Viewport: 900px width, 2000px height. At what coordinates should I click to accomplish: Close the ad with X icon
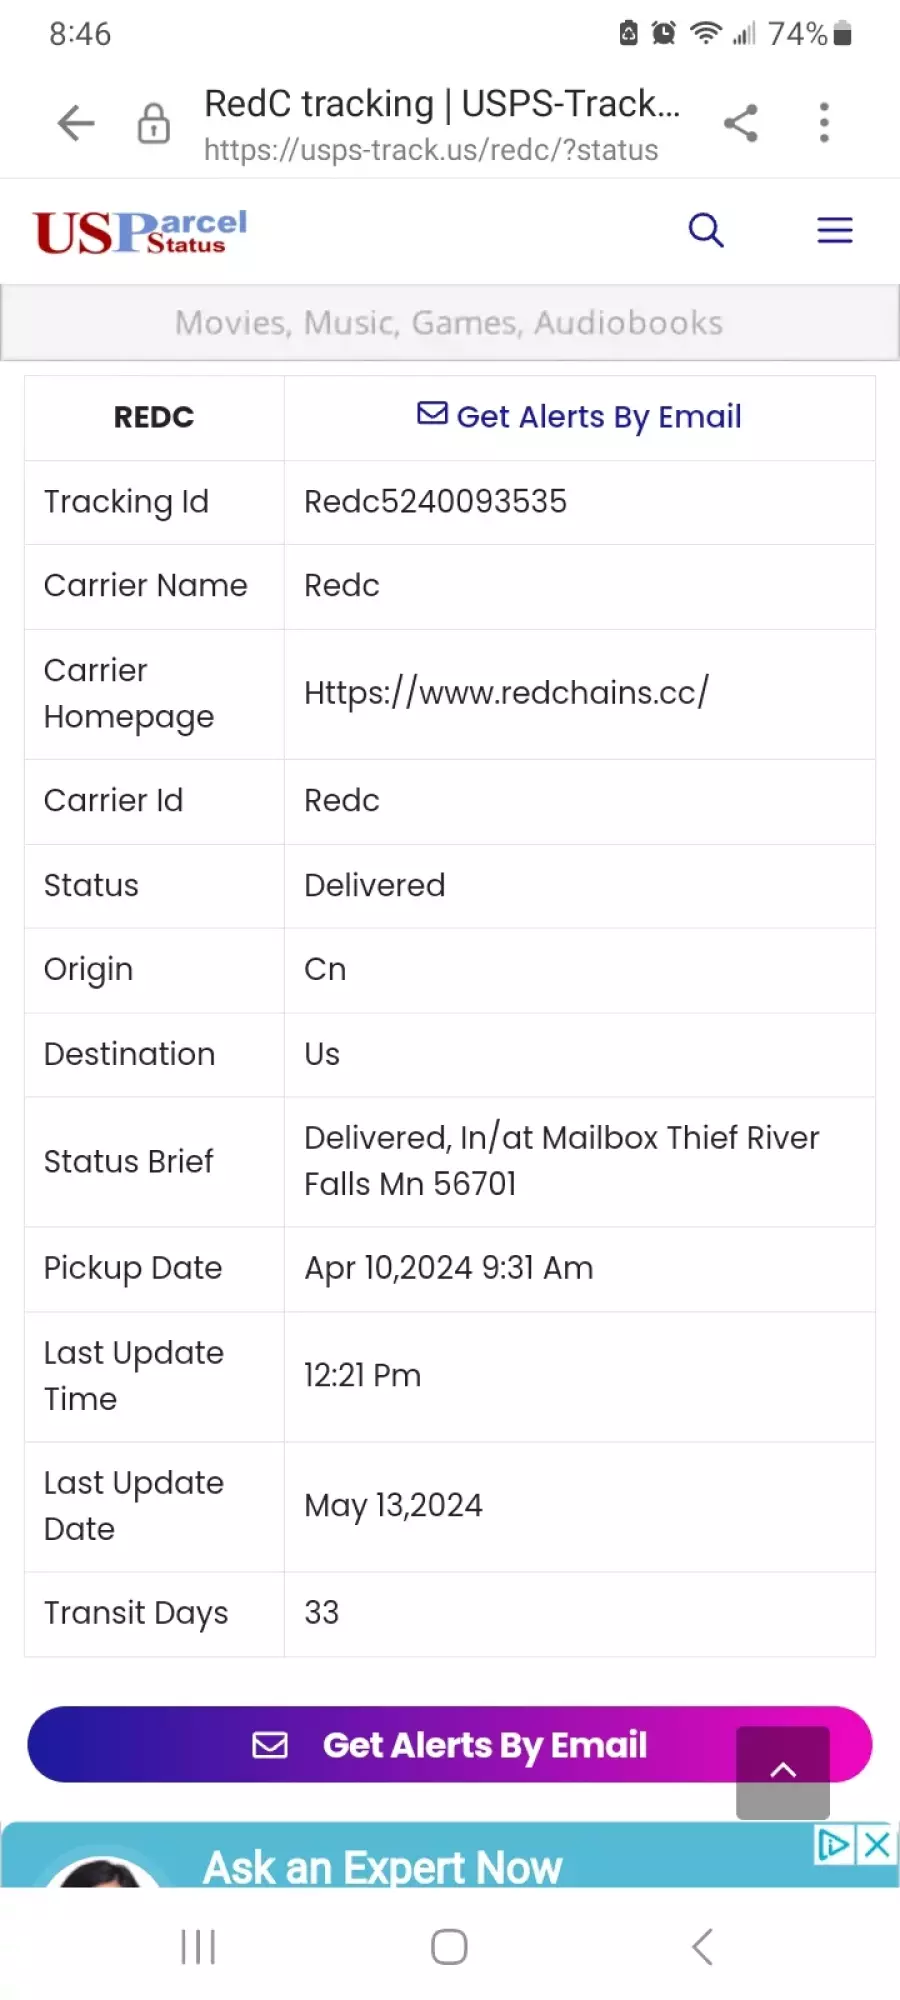click(x=877, y=1844)
